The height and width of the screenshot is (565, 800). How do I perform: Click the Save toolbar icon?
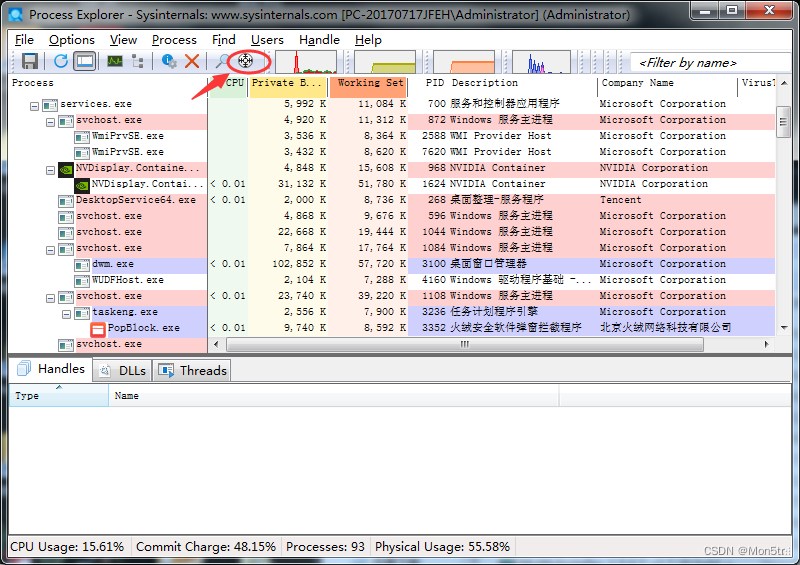pos(30,61)
